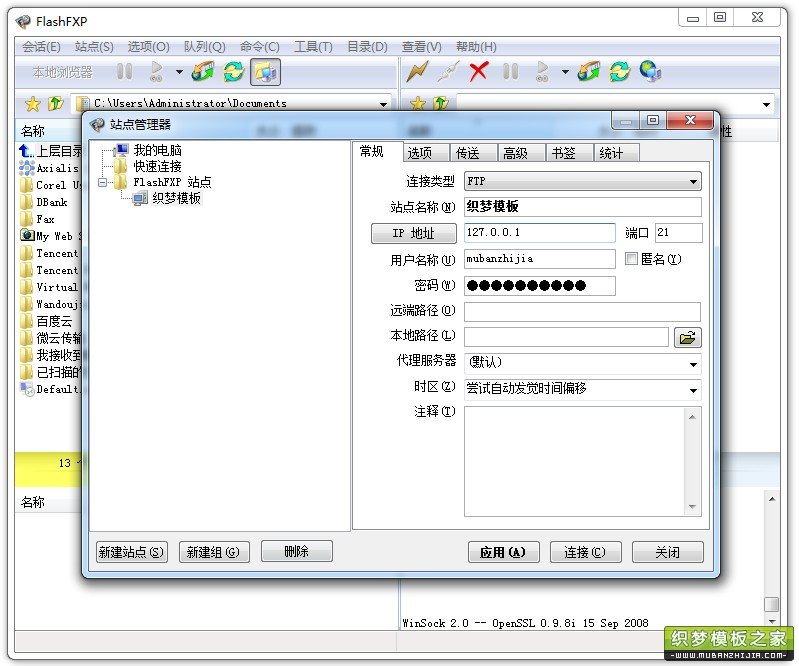Click the 用户名称 field mubanzhijia
This screenshot has width=799, height=666.
pyautogui.click(x=540, y=259)
